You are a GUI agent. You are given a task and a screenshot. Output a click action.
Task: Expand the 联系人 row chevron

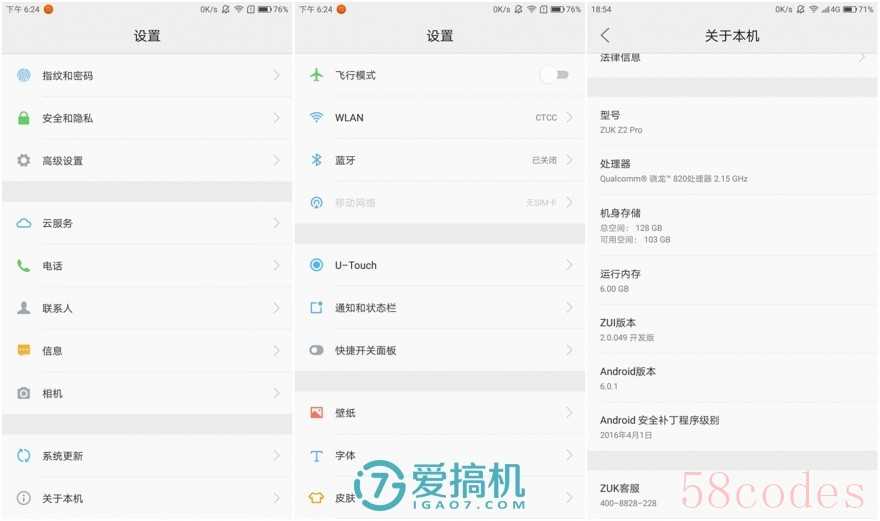(276, 308)
